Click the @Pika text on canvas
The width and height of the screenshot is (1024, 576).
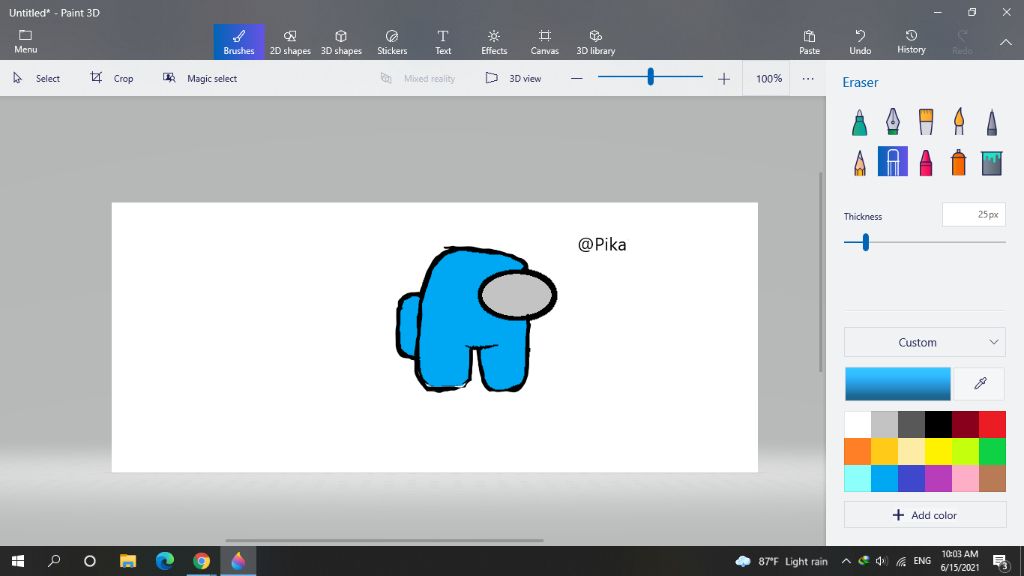pos(602,244)
